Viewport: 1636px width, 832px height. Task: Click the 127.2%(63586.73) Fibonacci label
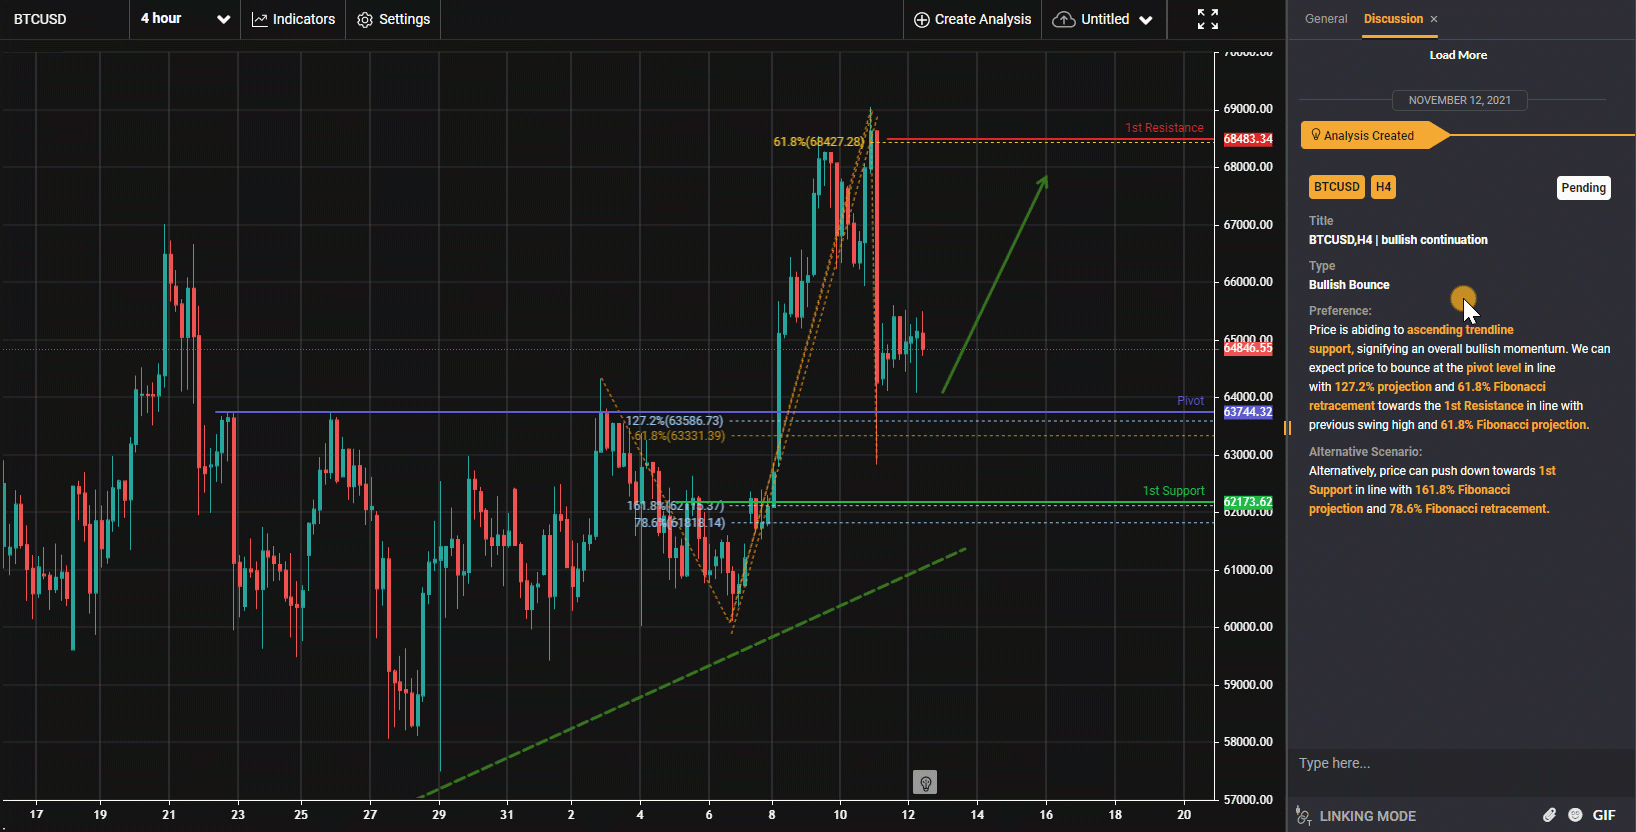tap(674, 421)
